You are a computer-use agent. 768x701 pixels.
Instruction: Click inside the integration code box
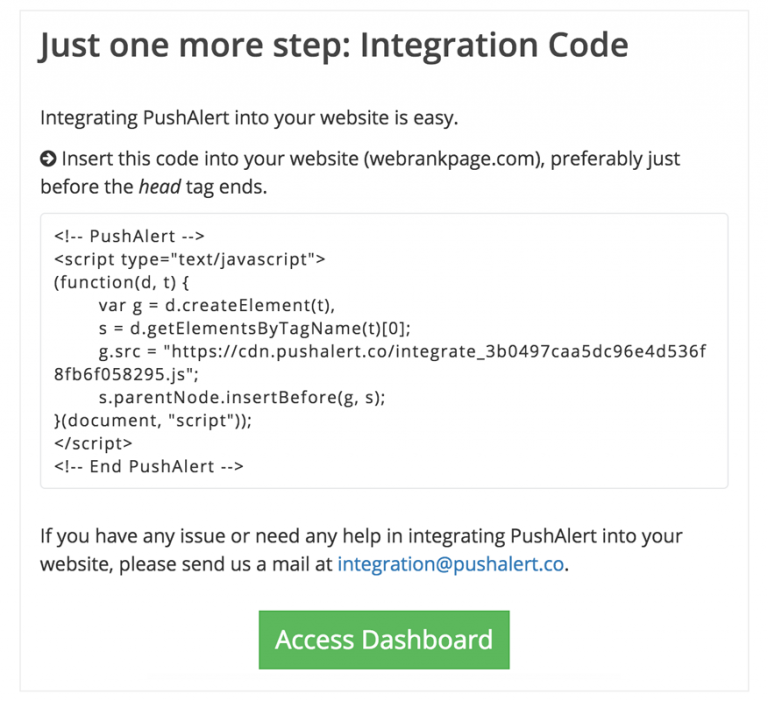tap(384, 351)
